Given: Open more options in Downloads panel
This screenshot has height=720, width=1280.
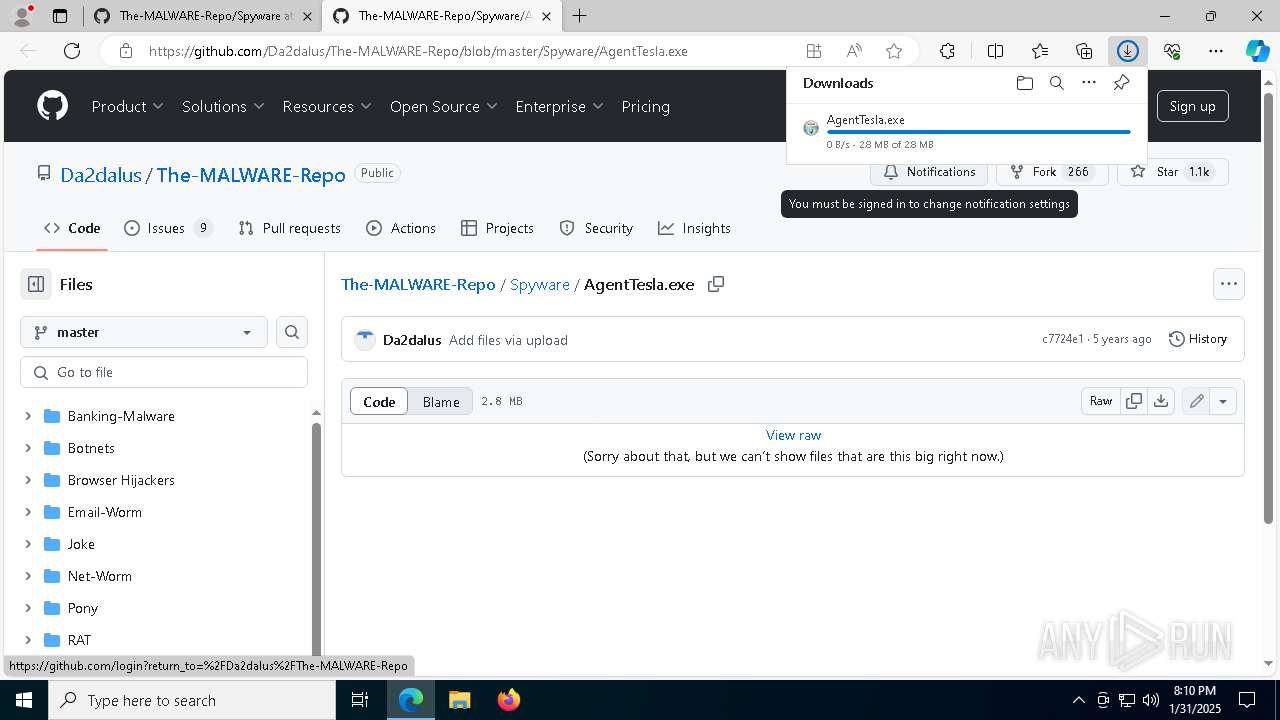Looking at the screenshot, I should tap(1089, 83).
